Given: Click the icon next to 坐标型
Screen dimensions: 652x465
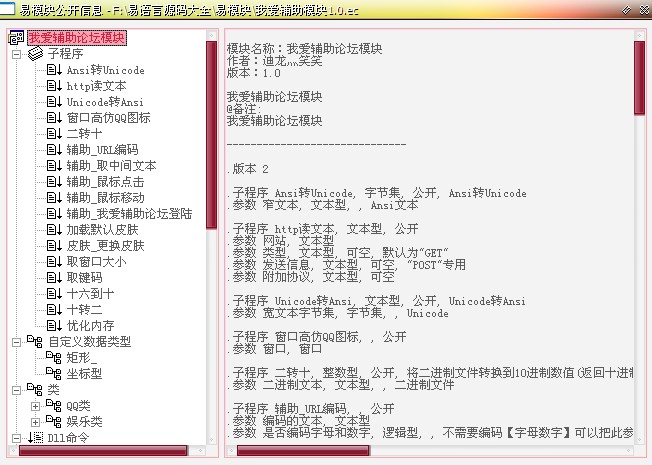Looking at the screenshot, I should (54, 373).
